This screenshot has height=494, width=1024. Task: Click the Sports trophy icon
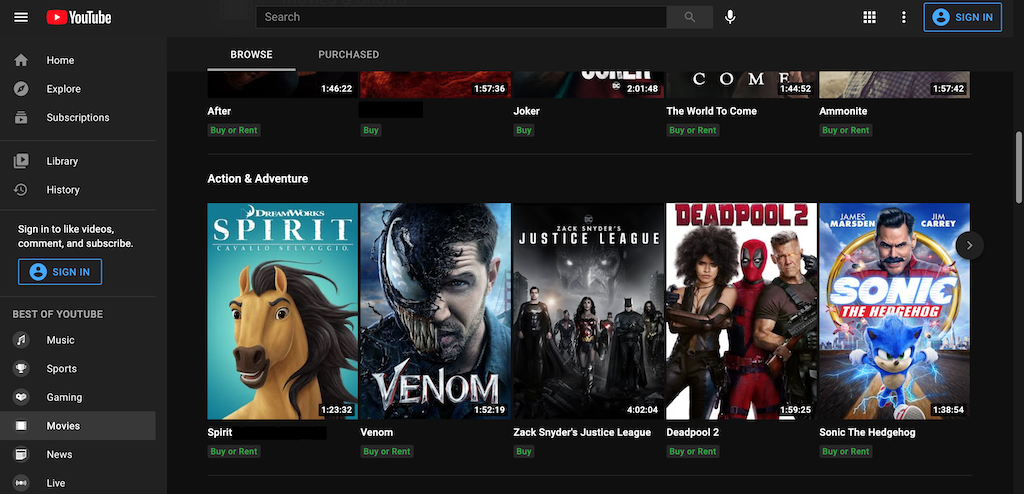tap(21, 369)
